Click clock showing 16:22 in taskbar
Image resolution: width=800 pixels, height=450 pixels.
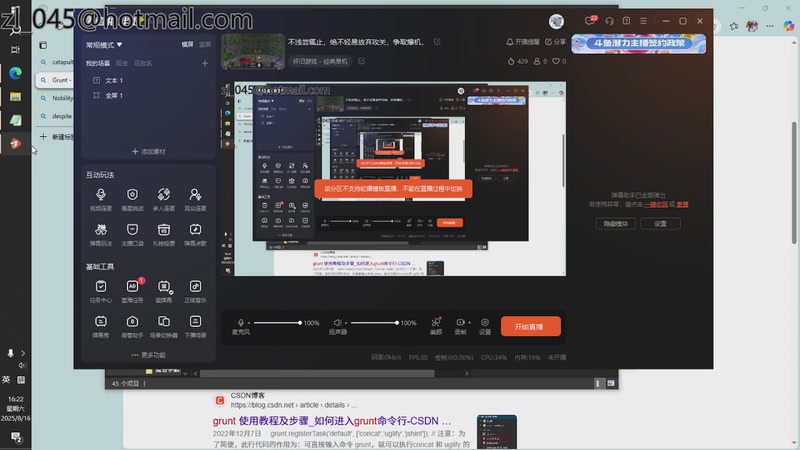click(15, 399)
